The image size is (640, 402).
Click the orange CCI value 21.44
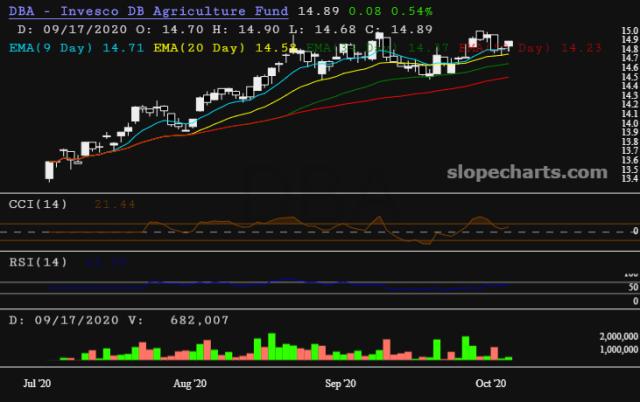[114, 203]
